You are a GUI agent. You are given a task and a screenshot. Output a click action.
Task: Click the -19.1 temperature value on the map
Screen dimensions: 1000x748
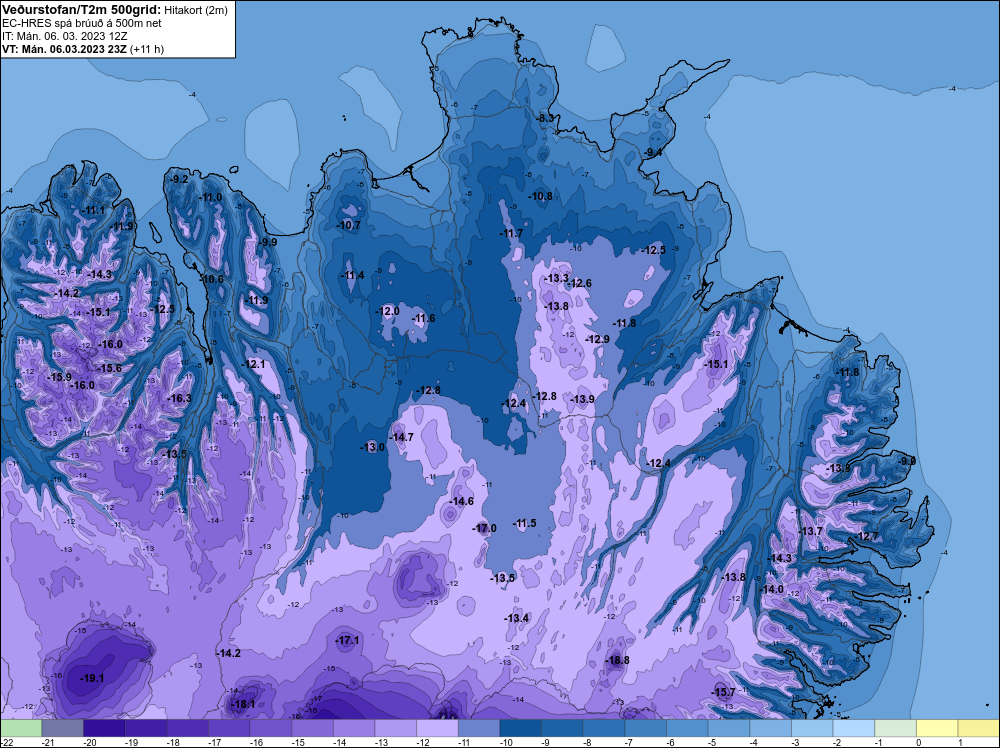coord(92,678)
